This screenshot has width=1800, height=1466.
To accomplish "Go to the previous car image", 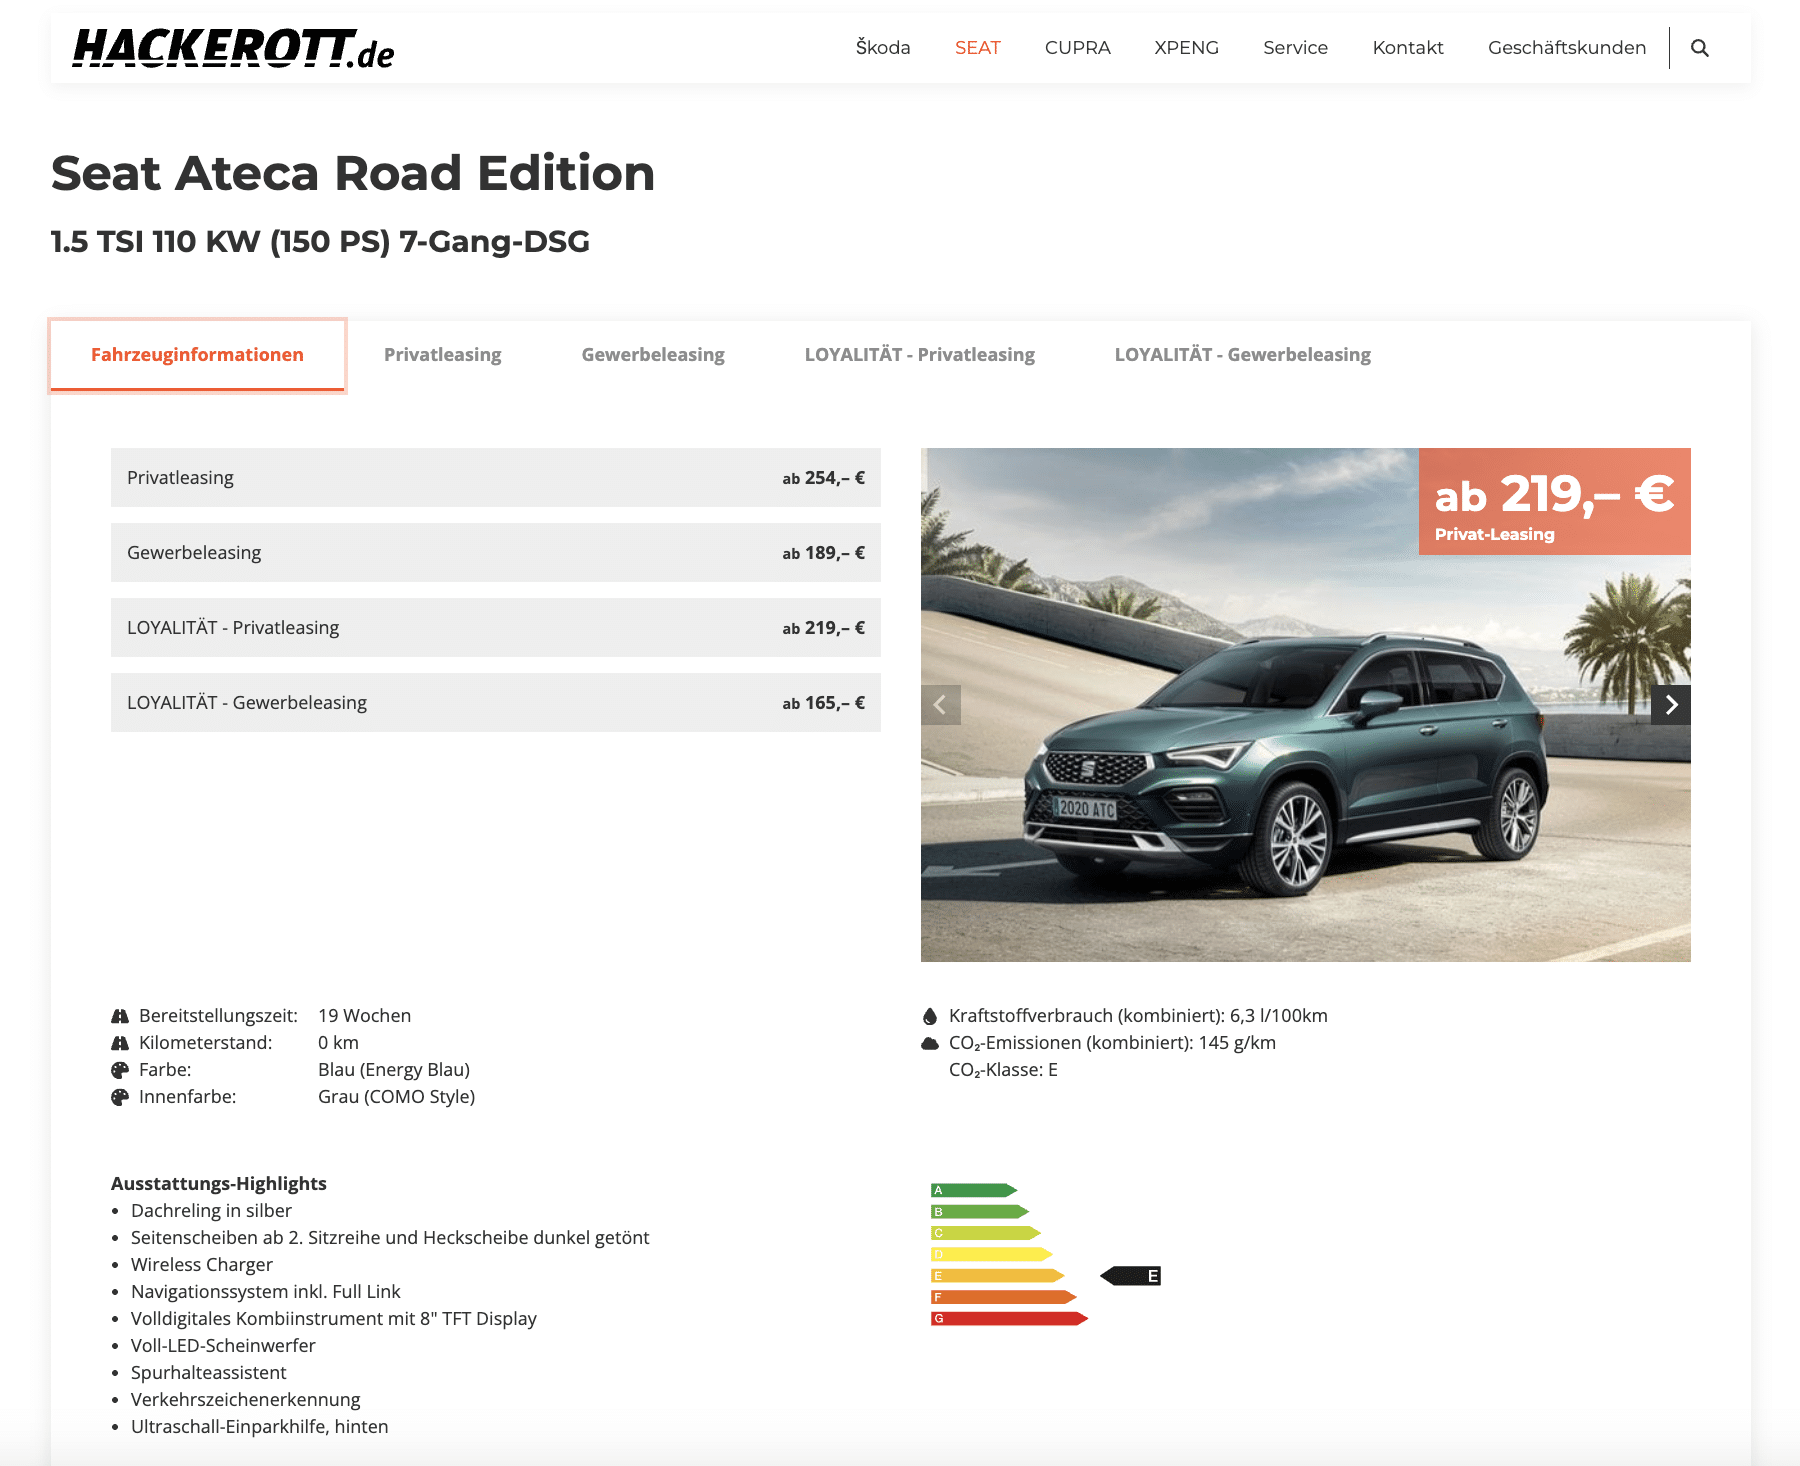I will (x=940, y=705).
